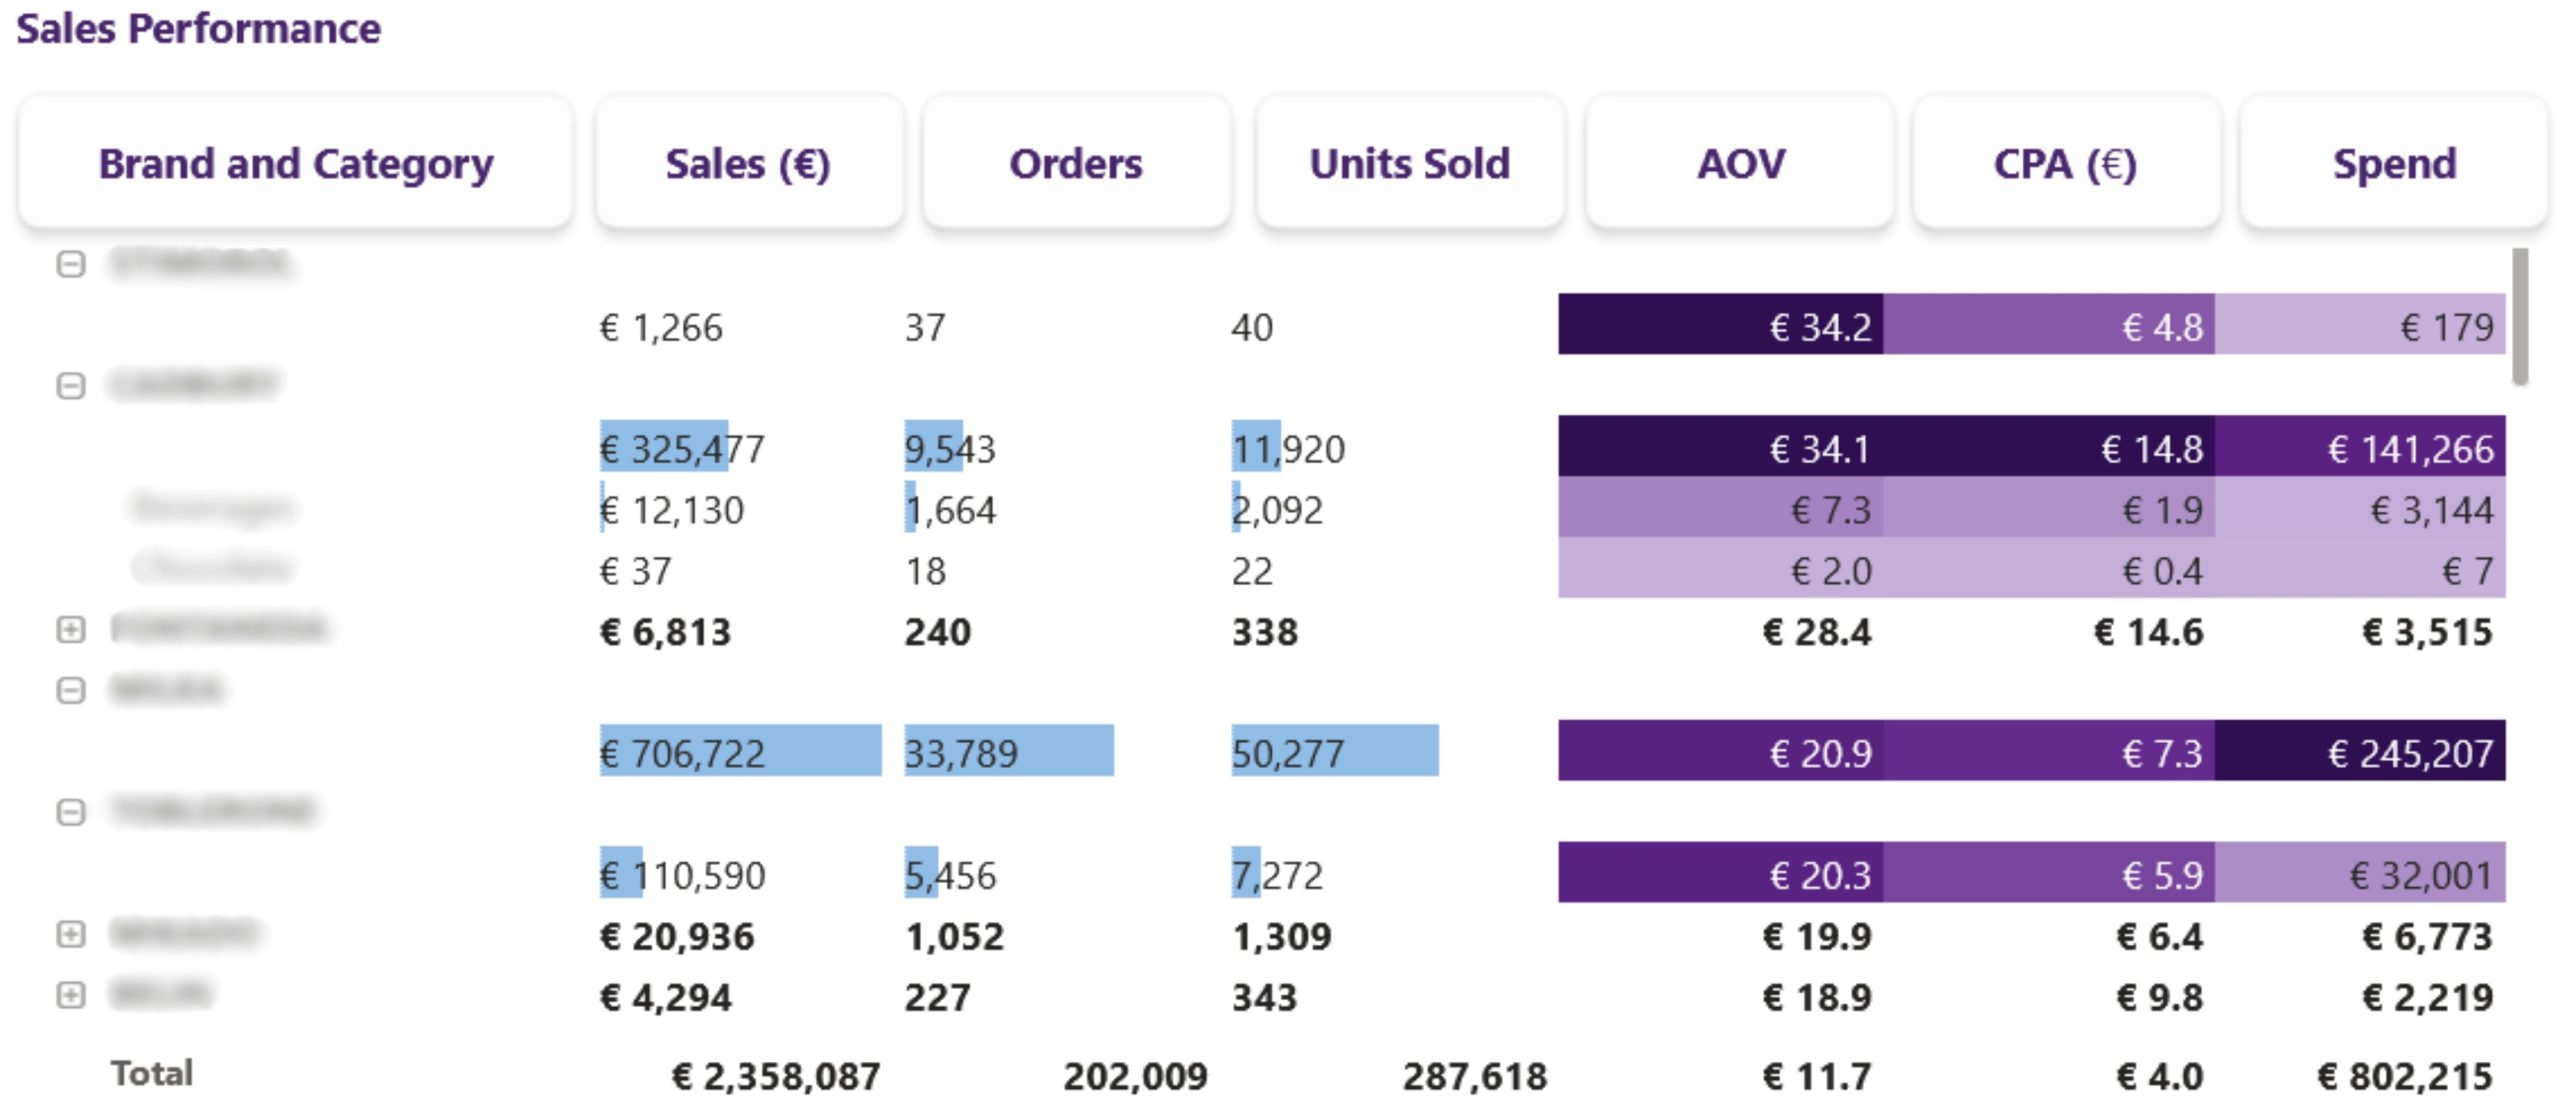Click the CPA (€) header button
The height and width of the screenshot is (1110, 2560).
click(x=2066, y=162)
